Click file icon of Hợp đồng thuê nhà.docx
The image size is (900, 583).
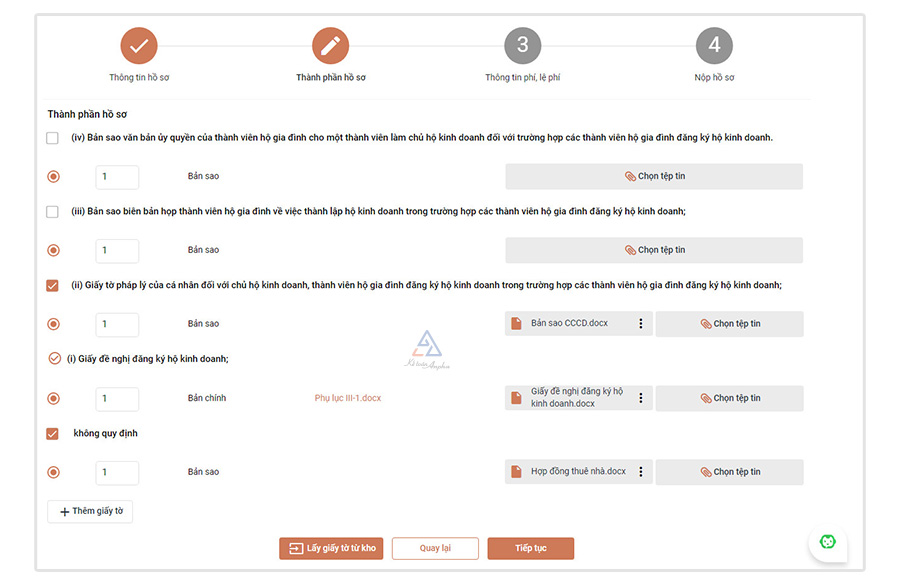(x=517, y=472)
